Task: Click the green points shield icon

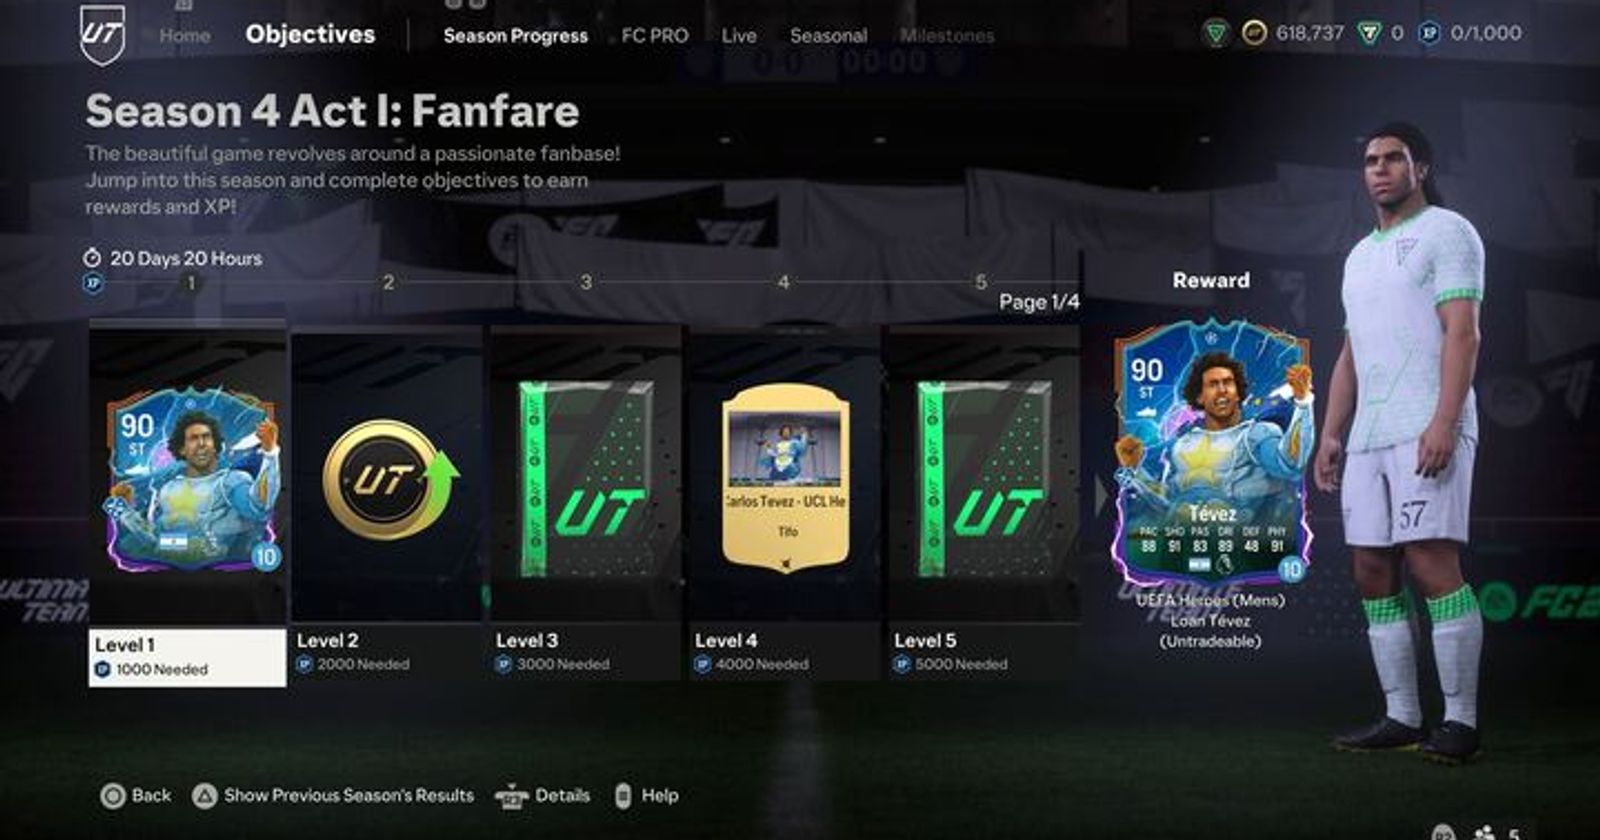Action: tap(1368, 33)
